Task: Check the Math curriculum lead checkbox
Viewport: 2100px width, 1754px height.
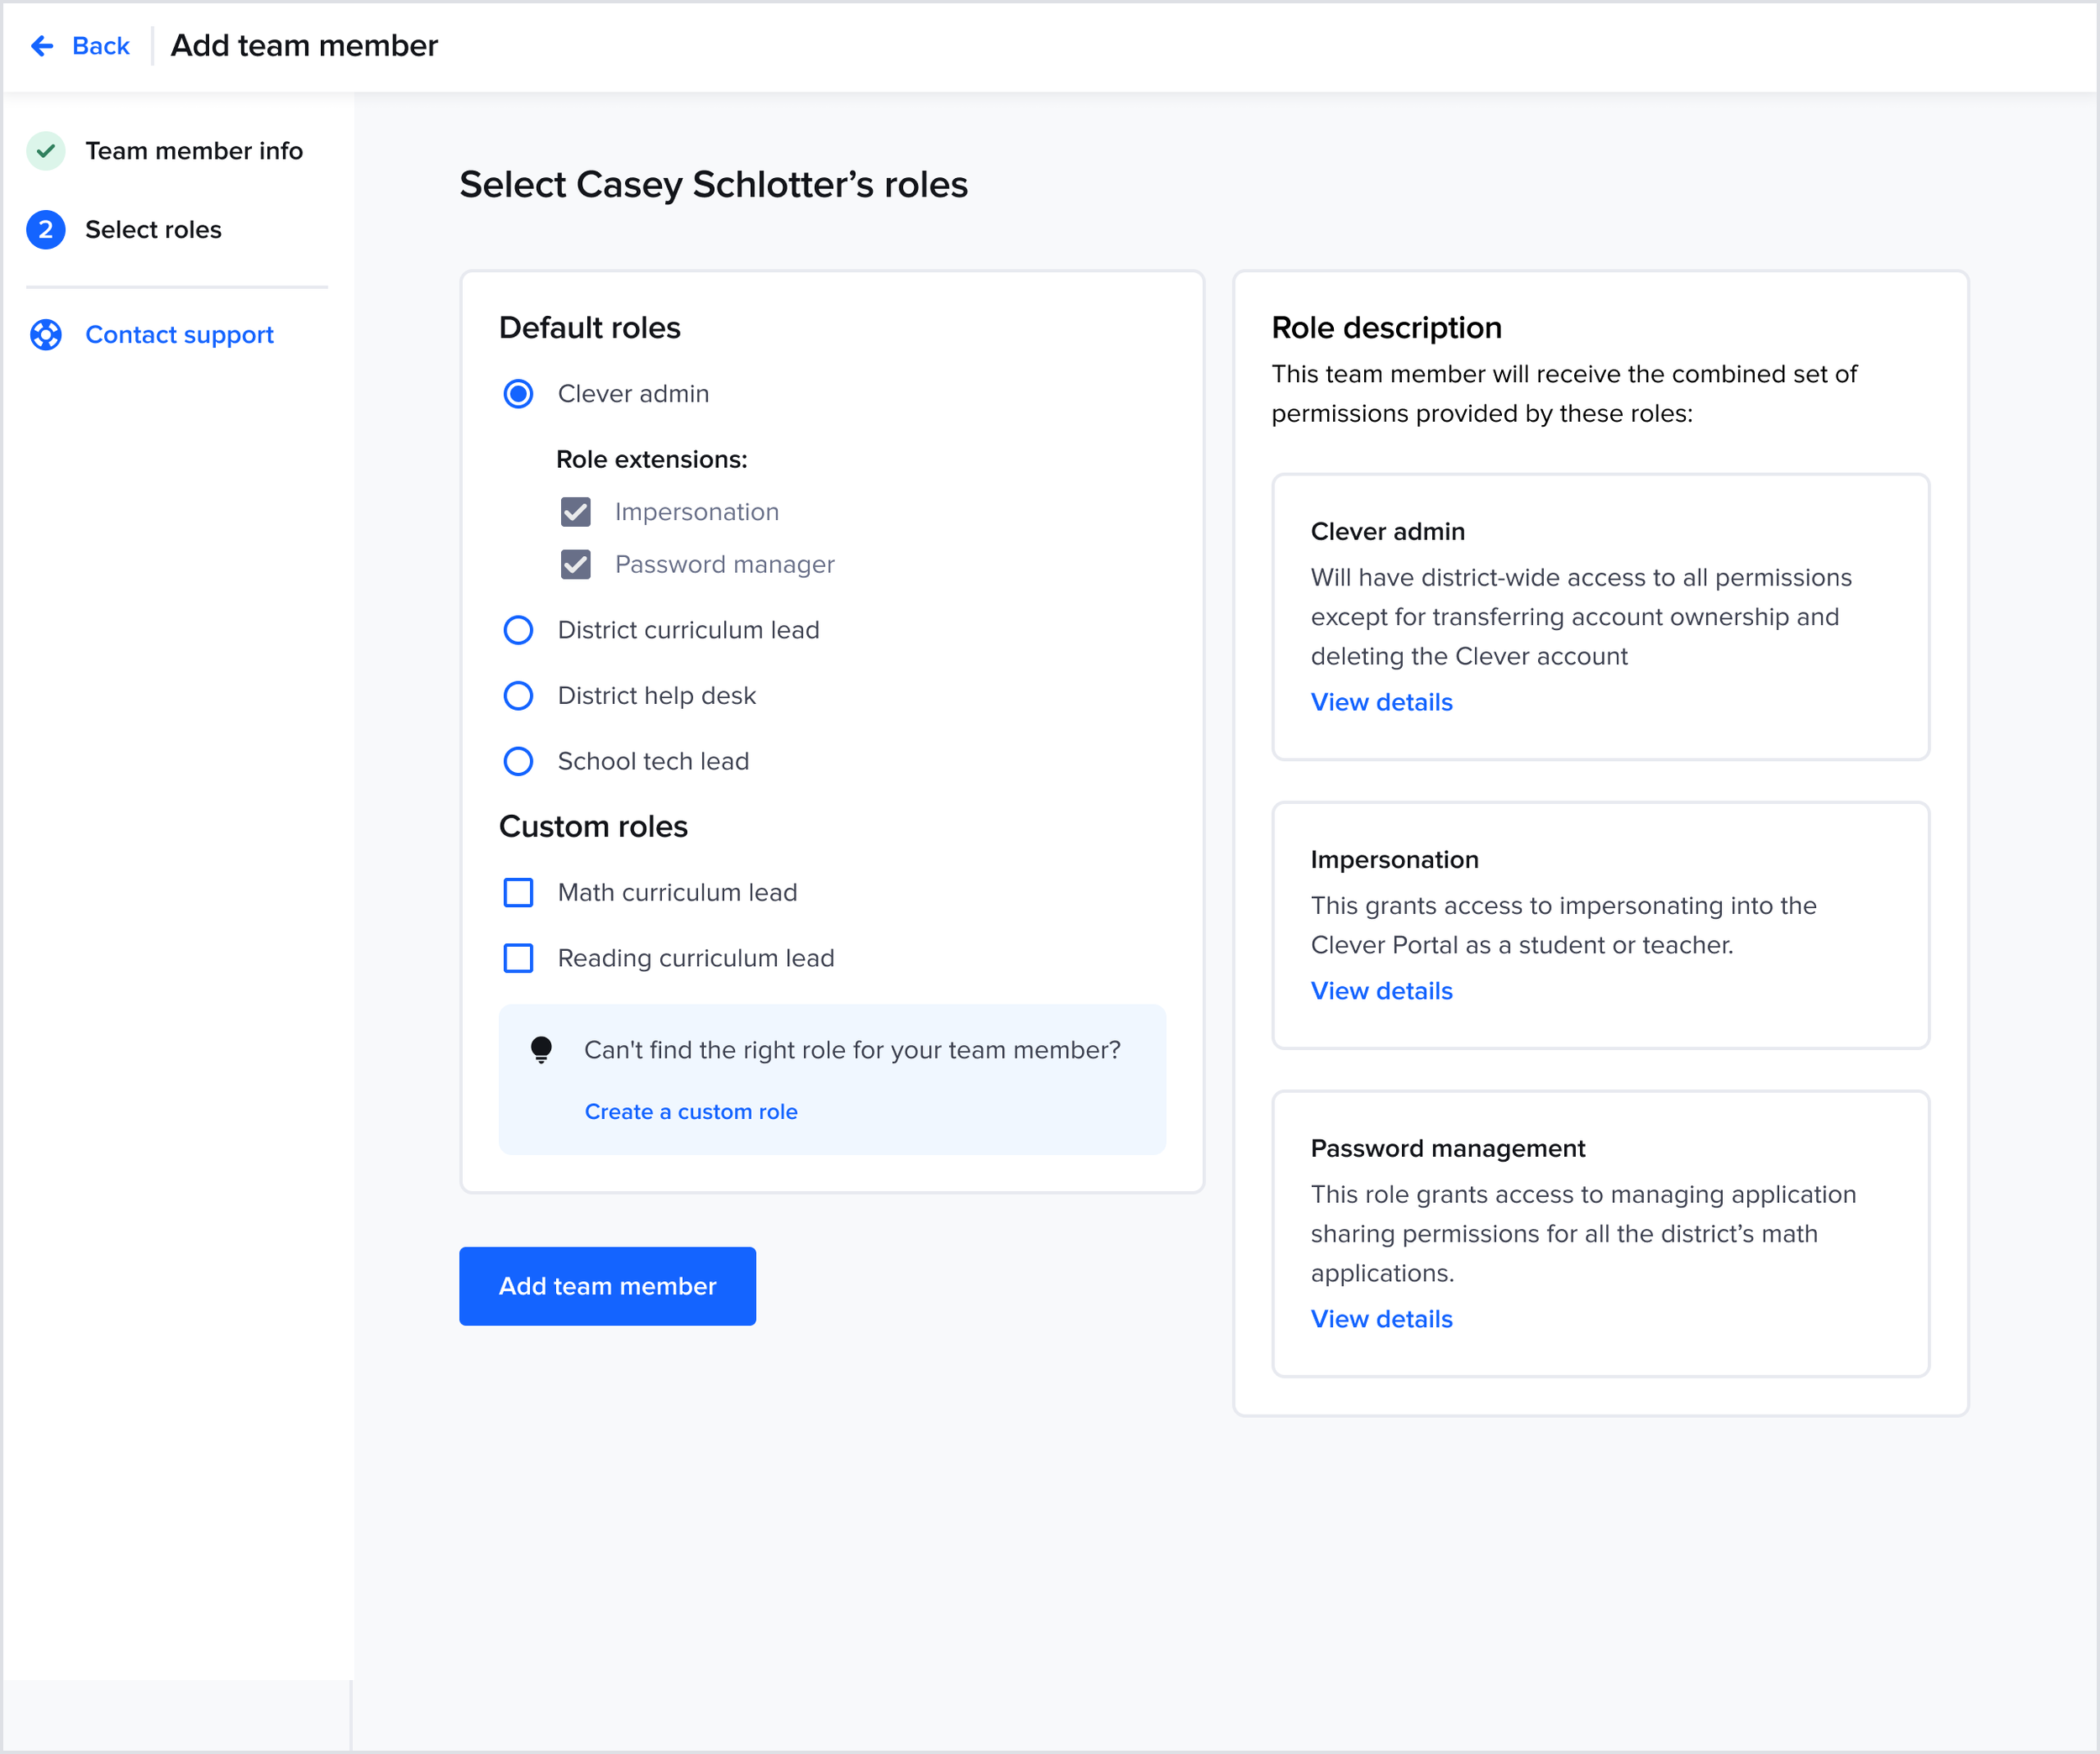Action: pos(518,893)
